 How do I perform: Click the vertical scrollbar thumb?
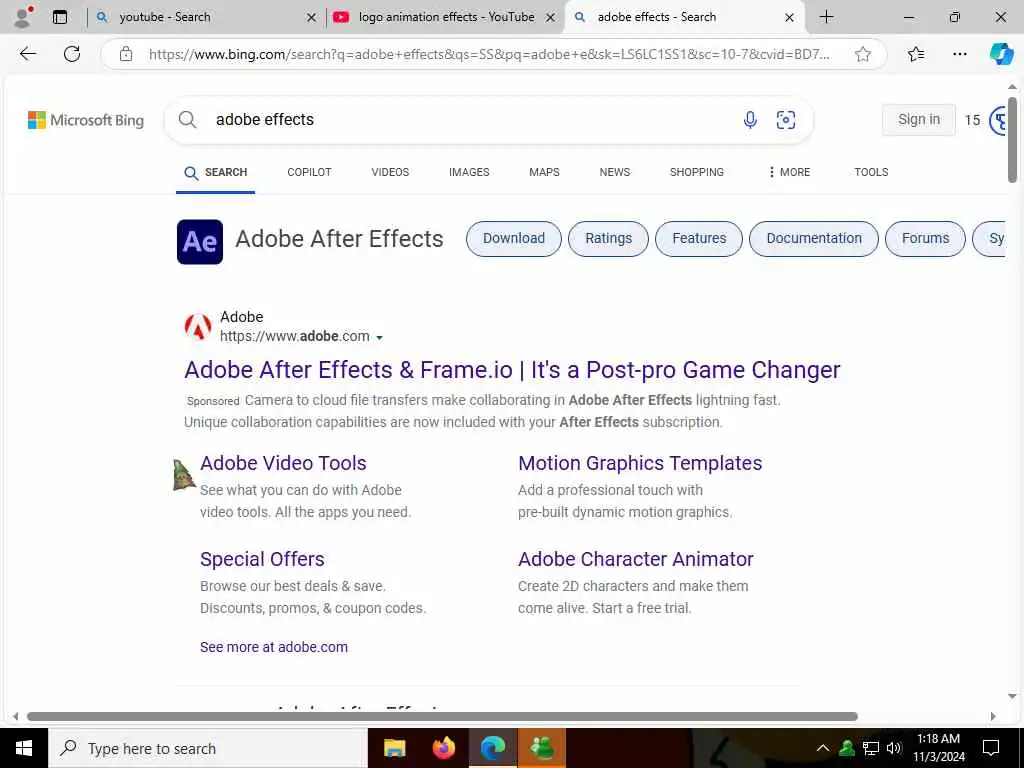(x=1012, y=139)
